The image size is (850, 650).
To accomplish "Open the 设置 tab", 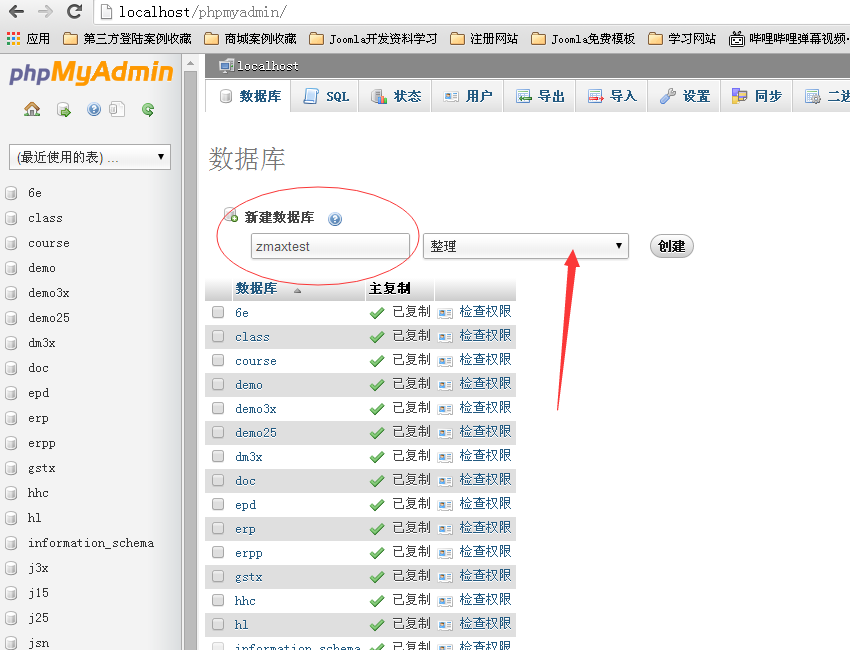I will [x=684, y=96].
